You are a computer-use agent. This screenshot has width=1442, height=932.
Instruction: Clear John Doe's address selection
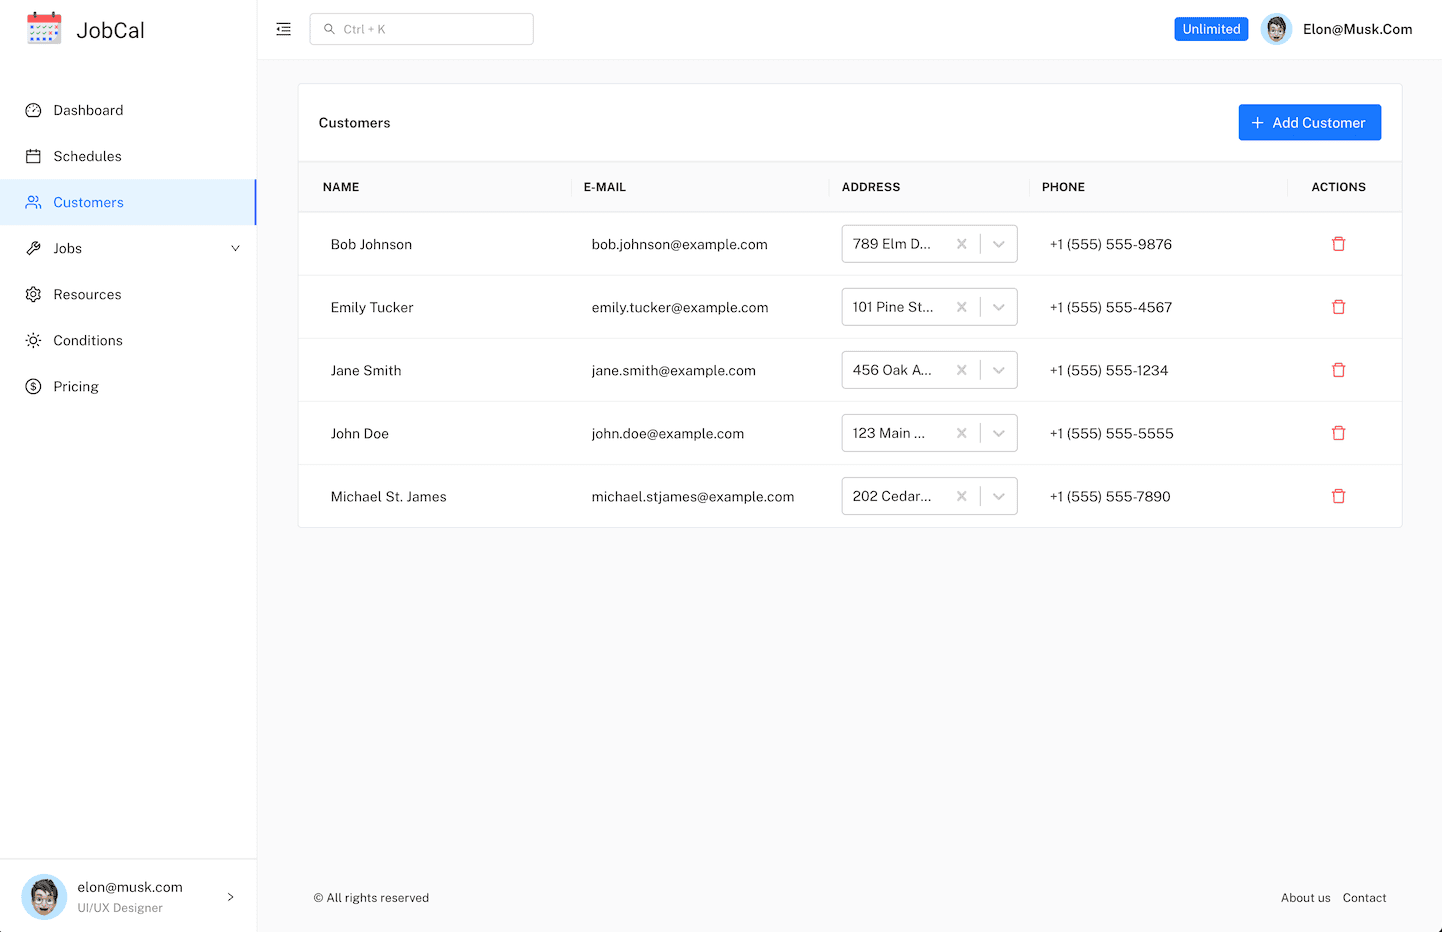[x=961, y=433]
